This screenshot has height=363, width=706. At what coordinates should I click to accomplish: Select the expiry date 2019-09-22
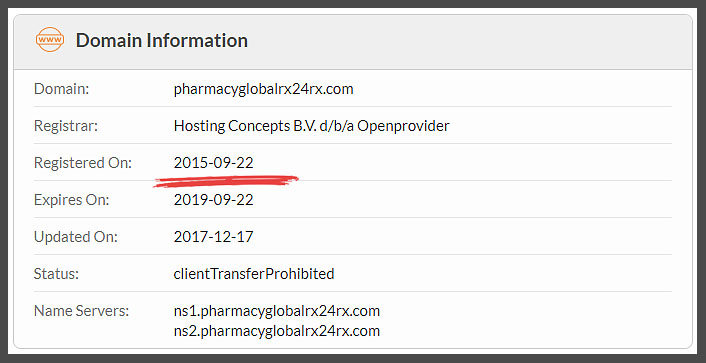213,200
